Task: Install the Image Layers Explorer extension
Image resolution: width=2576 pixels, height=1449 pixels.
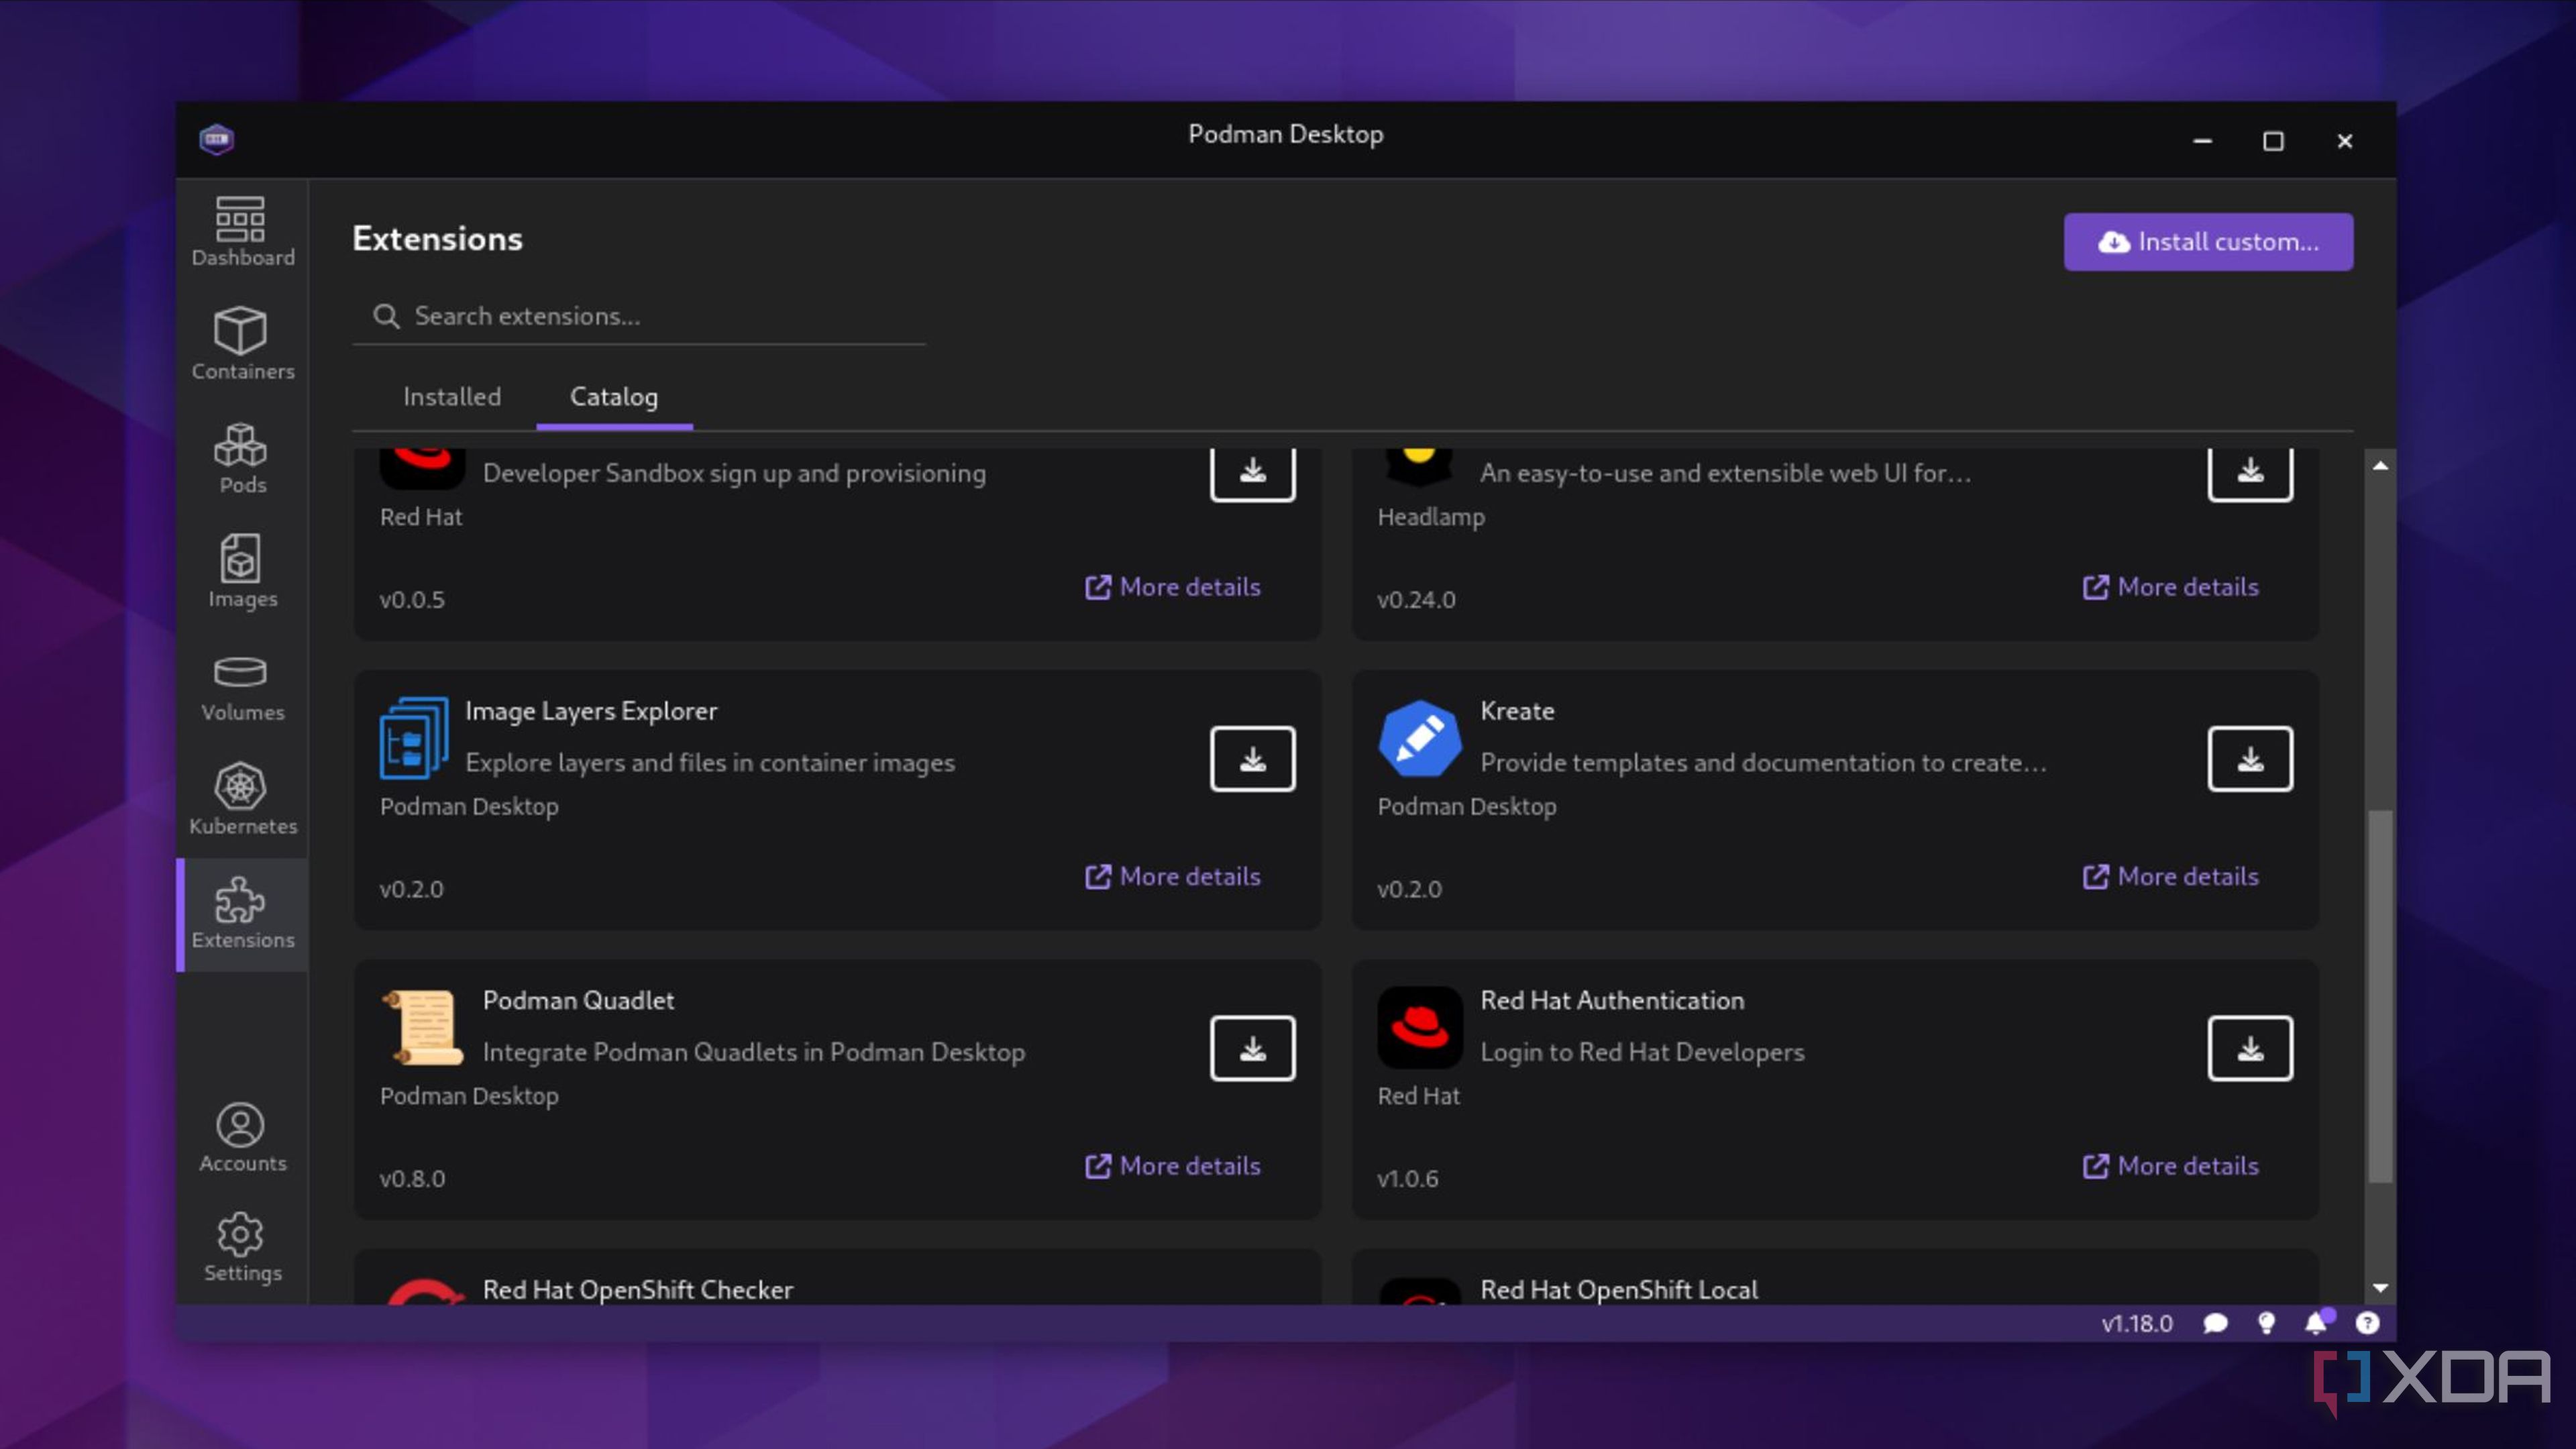Action: 1252,760
